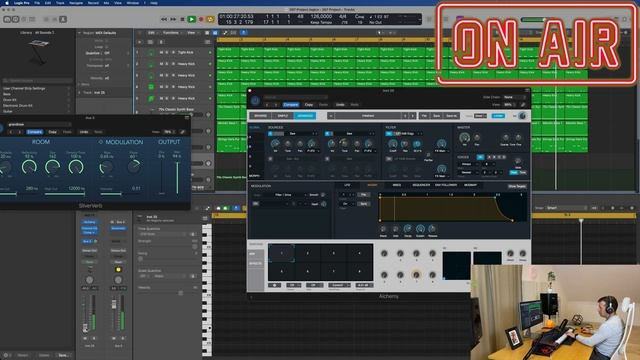
Task: Click the Library search field
Action: tap(38, 81)
